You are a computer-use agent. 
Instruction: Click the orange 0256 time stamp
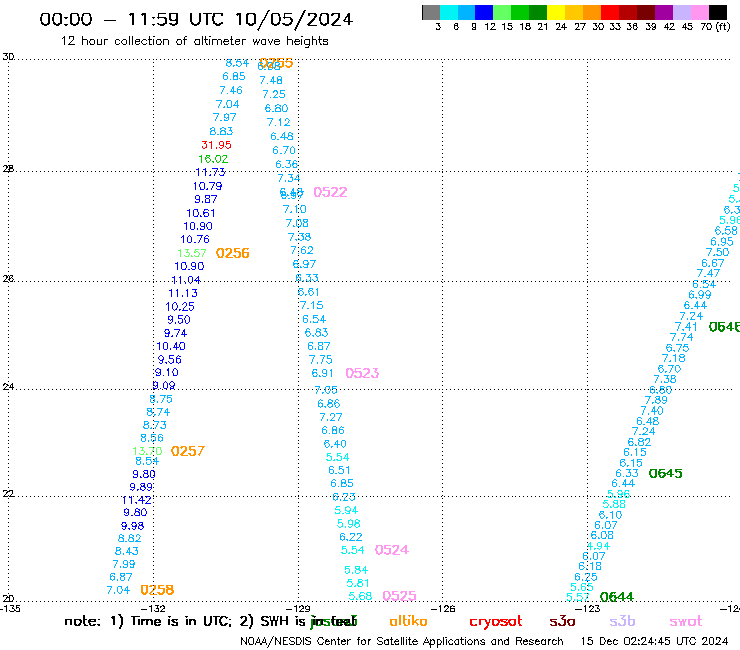pos(232,253)
